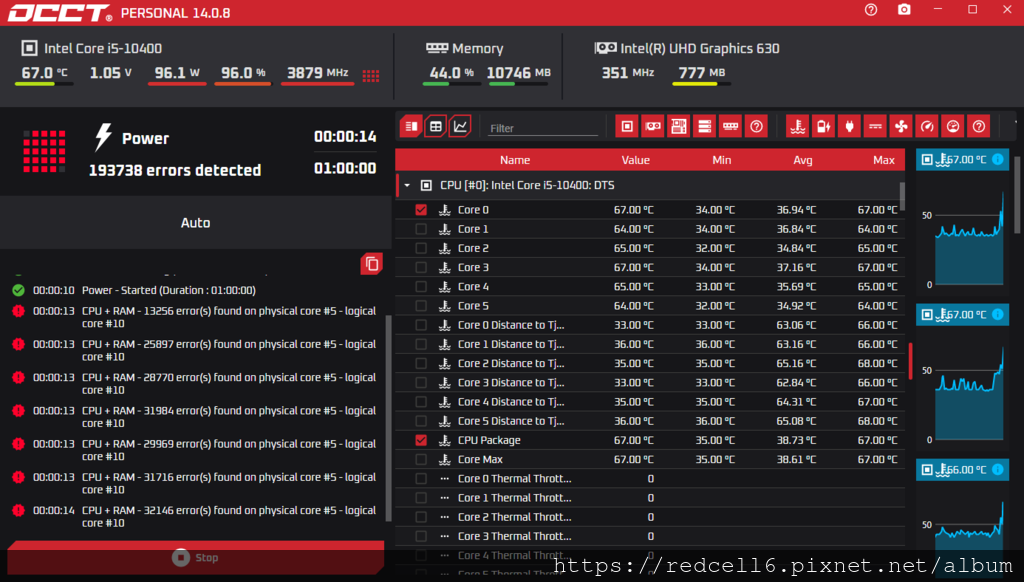Uncheck the Core 0 temperature checkbox
1024x582 pixels.
click(x=421, y=210)
